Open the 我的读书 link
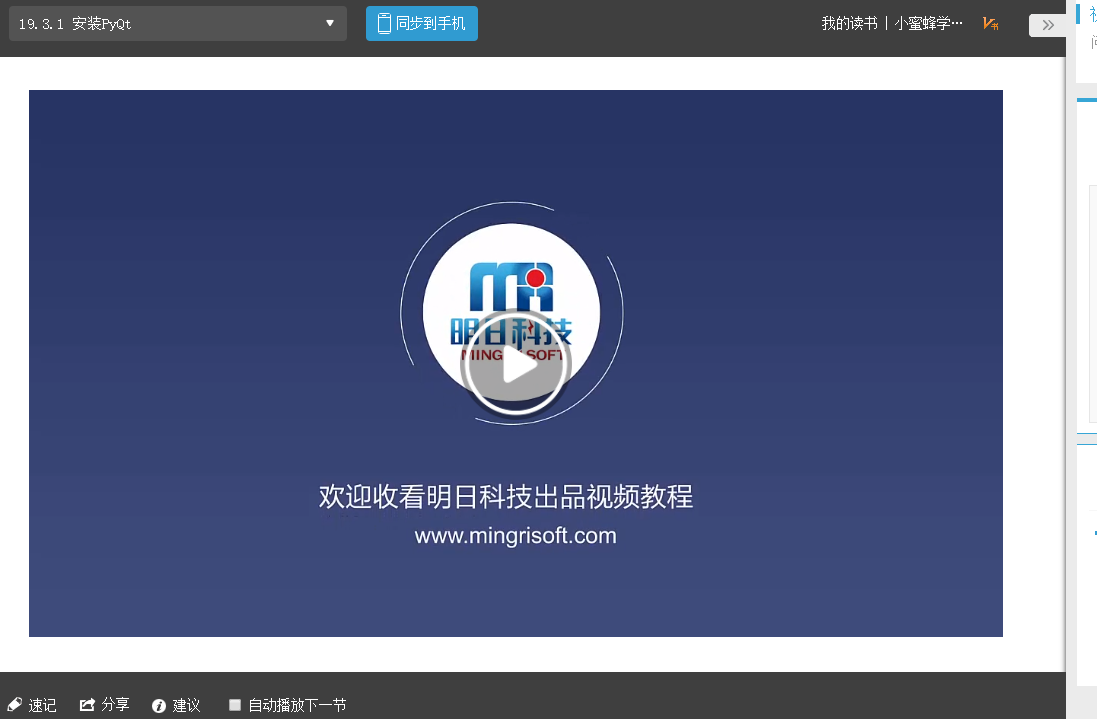This screenshot has width=1097, height=719. (x=849, y=24)
